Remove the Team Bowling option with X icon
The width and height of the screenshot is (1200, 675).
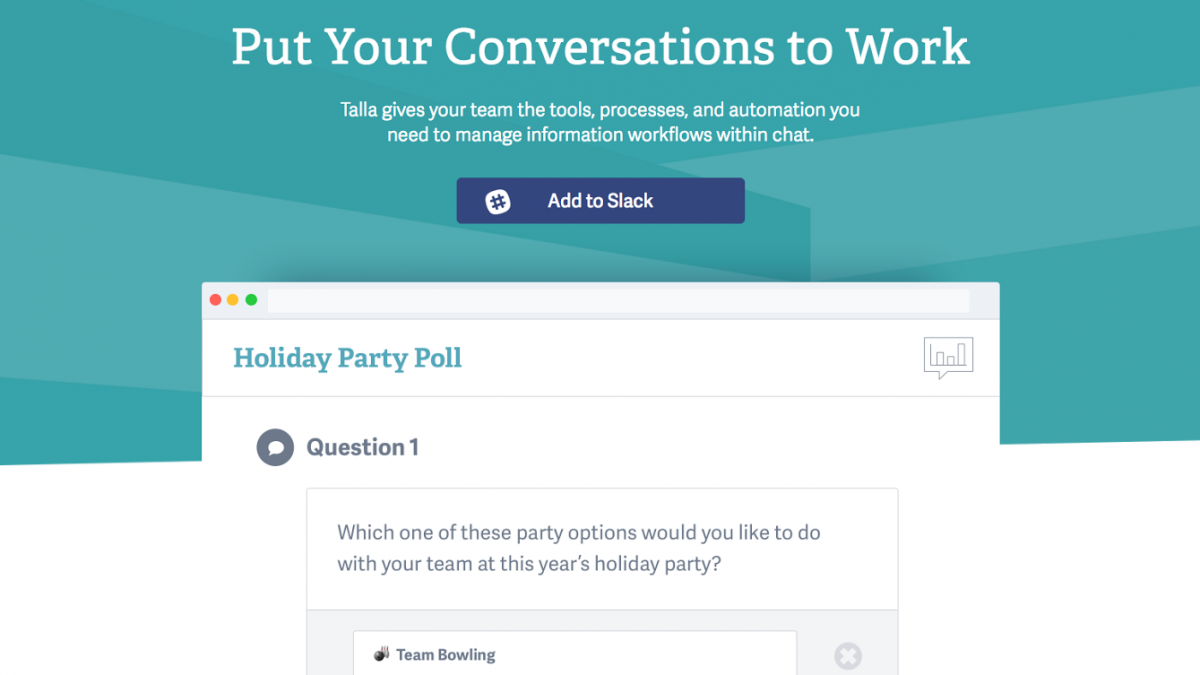(x=848, y=656)
